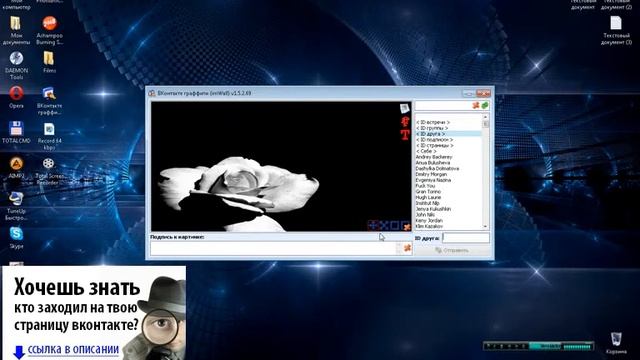The image size is (640, 360).
Task: Select Gran Torino in the friend list
Action: [x=428, y=191]
